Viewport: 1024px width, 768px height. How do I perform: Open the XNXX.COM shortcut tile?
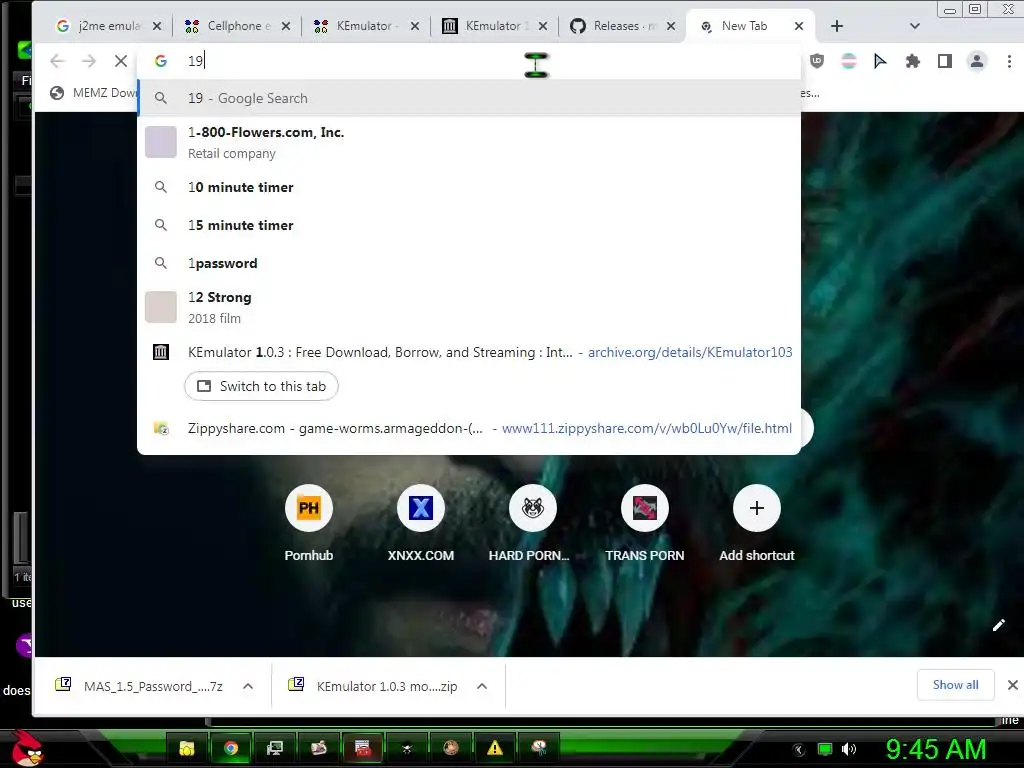(x=421, y=508)
